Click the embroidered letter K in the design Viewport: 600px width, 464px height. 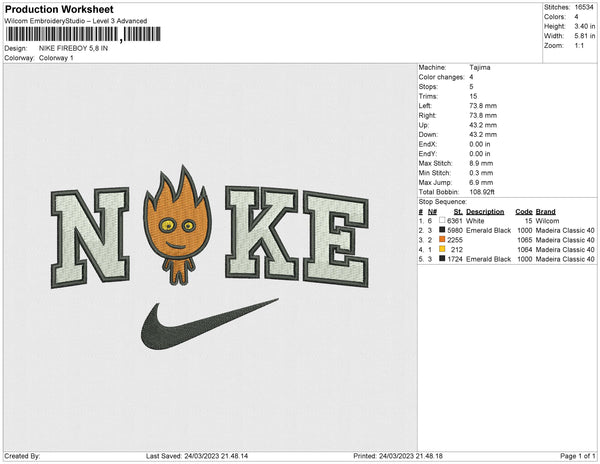click(261, 233)
